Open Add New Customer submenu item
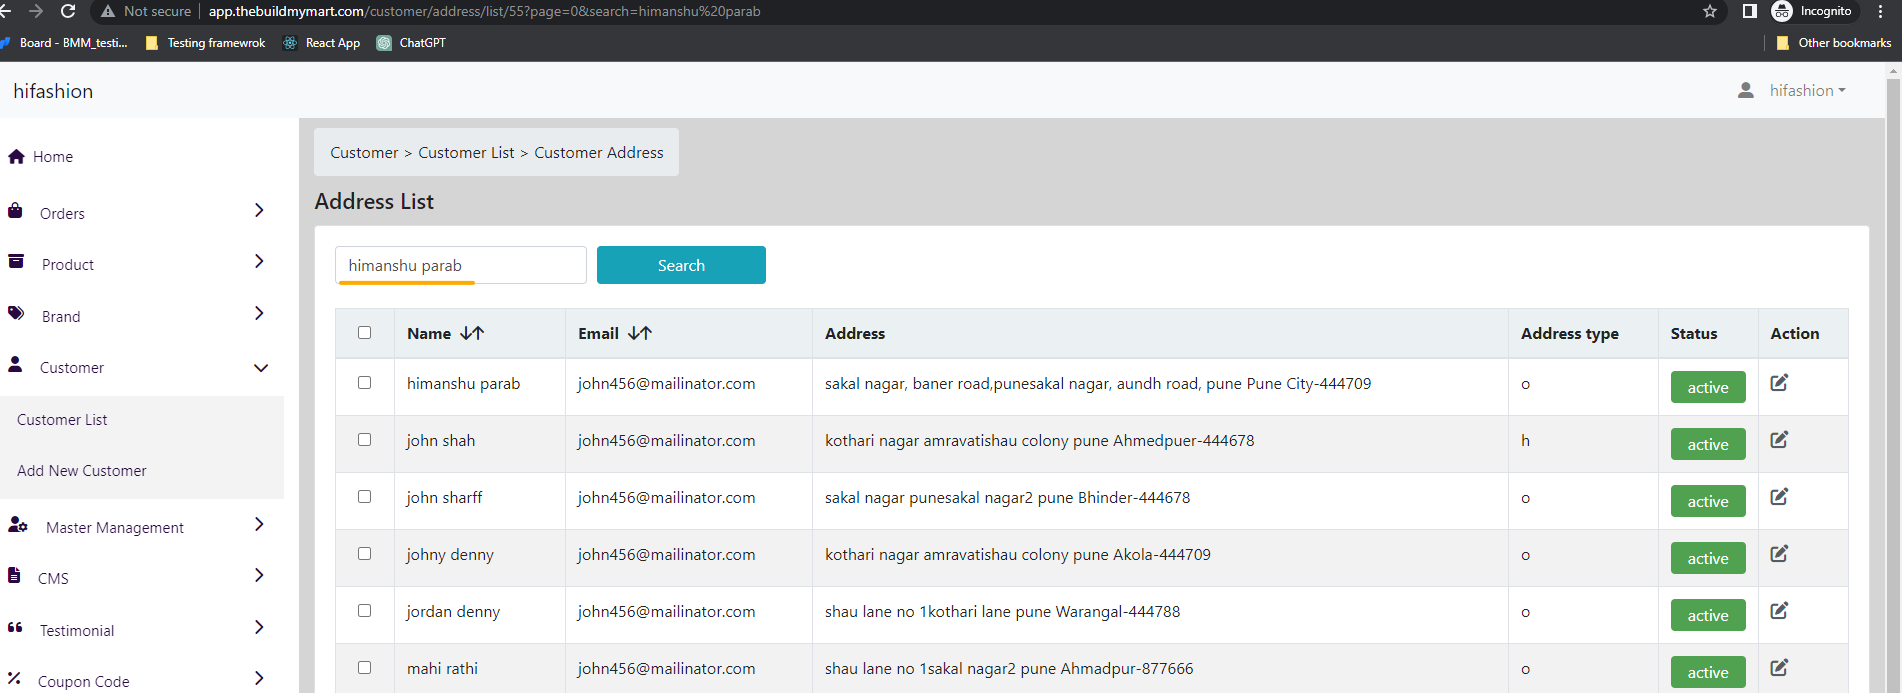Screen dimensions: 1902x693 [x=82, y=471]
